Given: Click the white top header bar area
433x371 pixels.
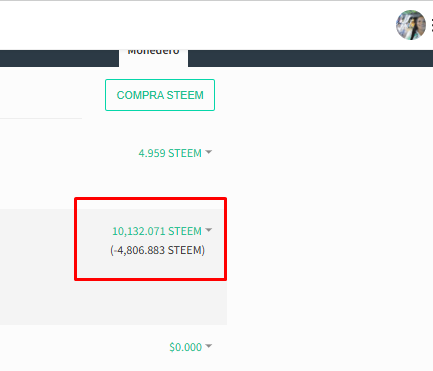Looking at the screenshot, I should tap(197, 25).
